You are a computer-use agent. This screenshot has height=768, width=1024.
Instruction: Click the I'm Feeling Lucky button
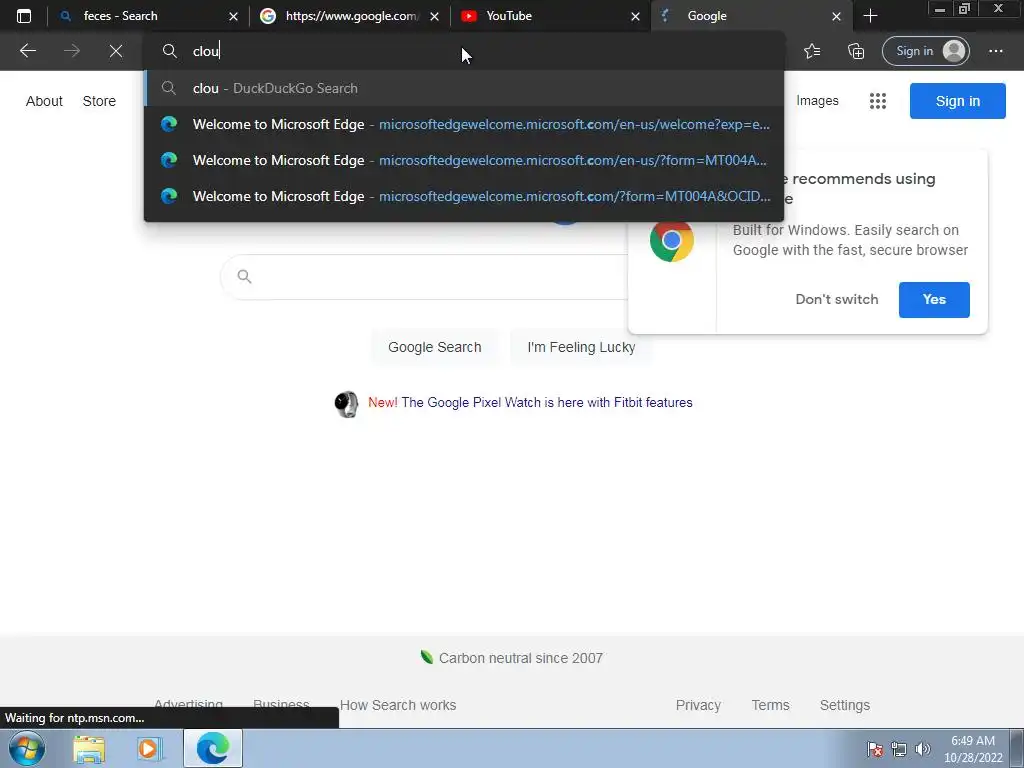click(x=581, y=347)
